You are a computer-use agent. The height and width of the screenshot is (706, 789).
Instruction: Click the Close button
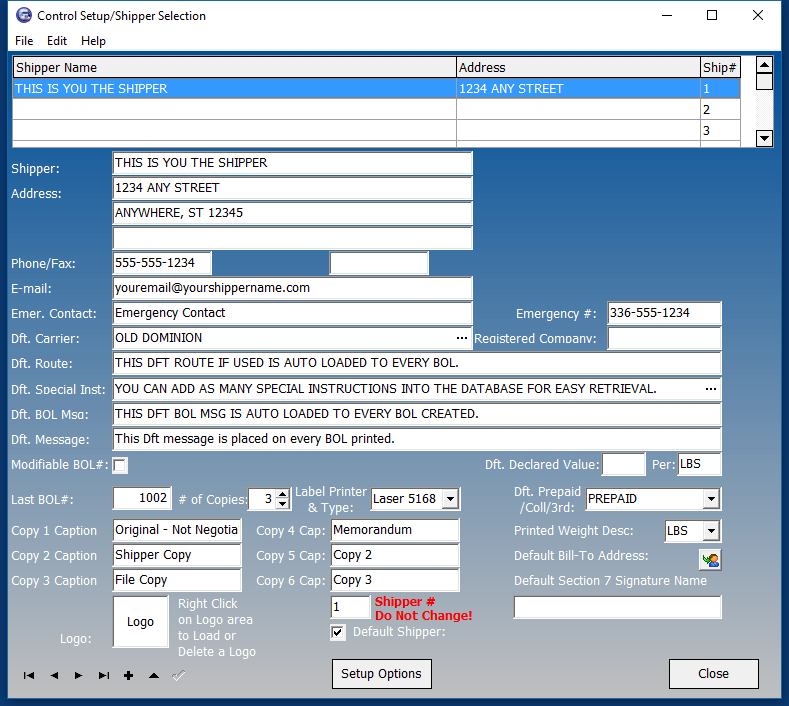[714, 674]
